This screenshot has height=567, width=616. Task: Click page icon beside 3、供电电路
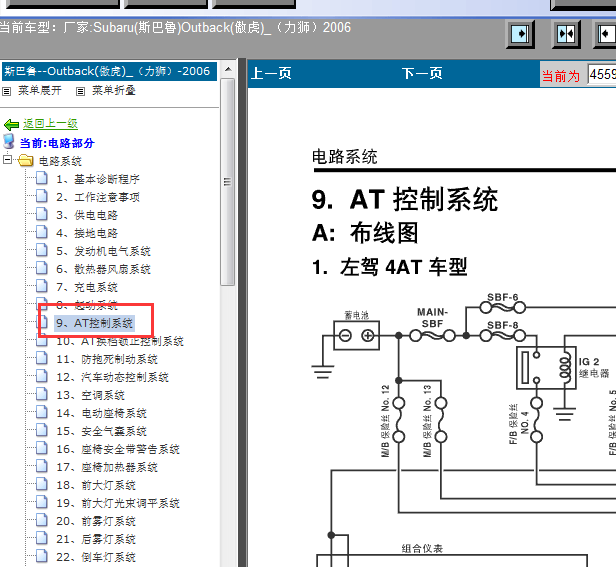(x=42, y=214)
